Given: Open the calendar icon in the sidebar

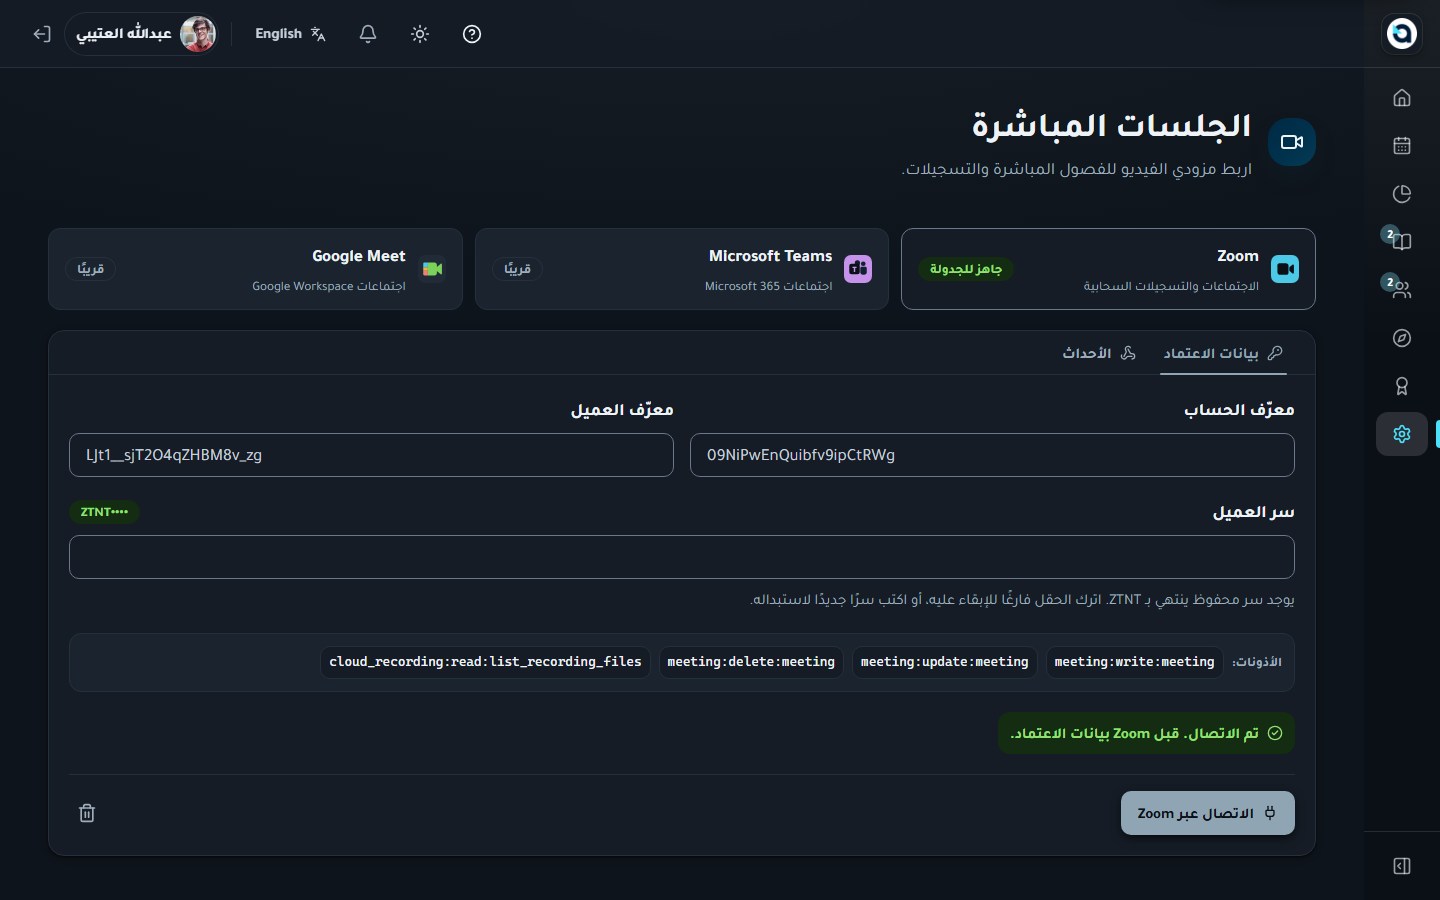Looking at the screenshot, I should click(1401, 145).
